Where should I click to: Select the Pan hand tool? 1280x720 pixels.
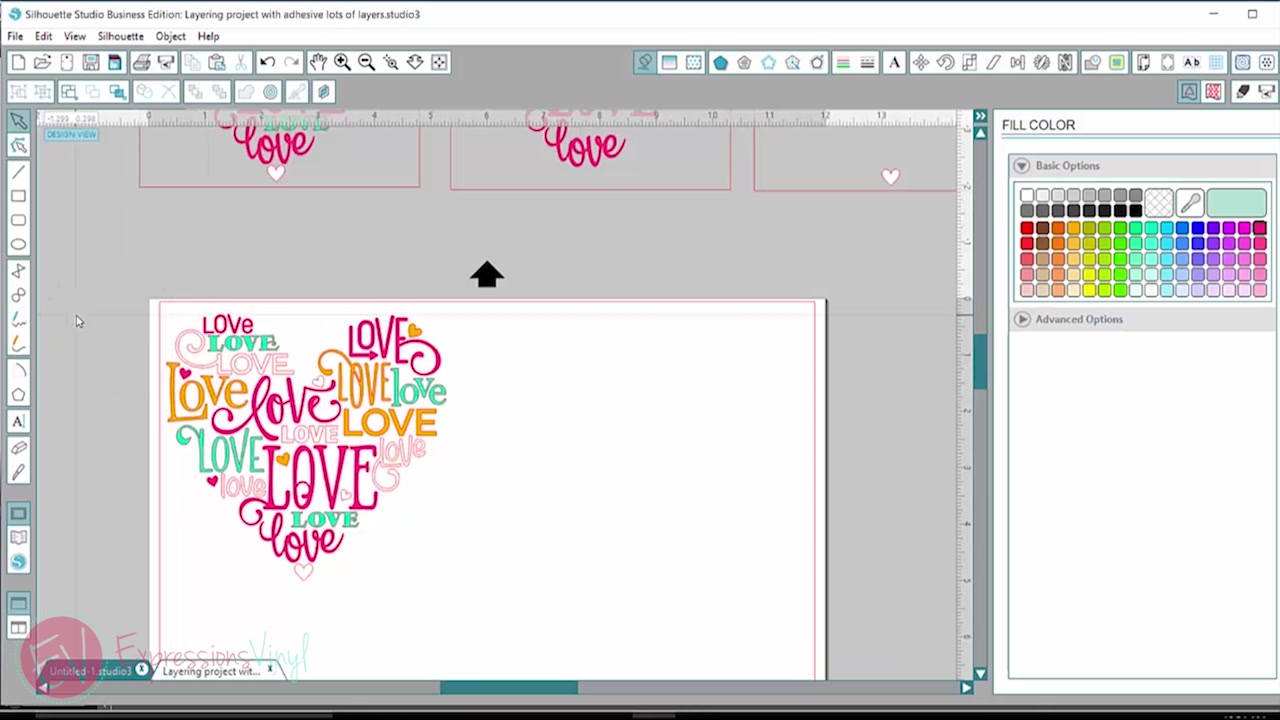point(318,62)
